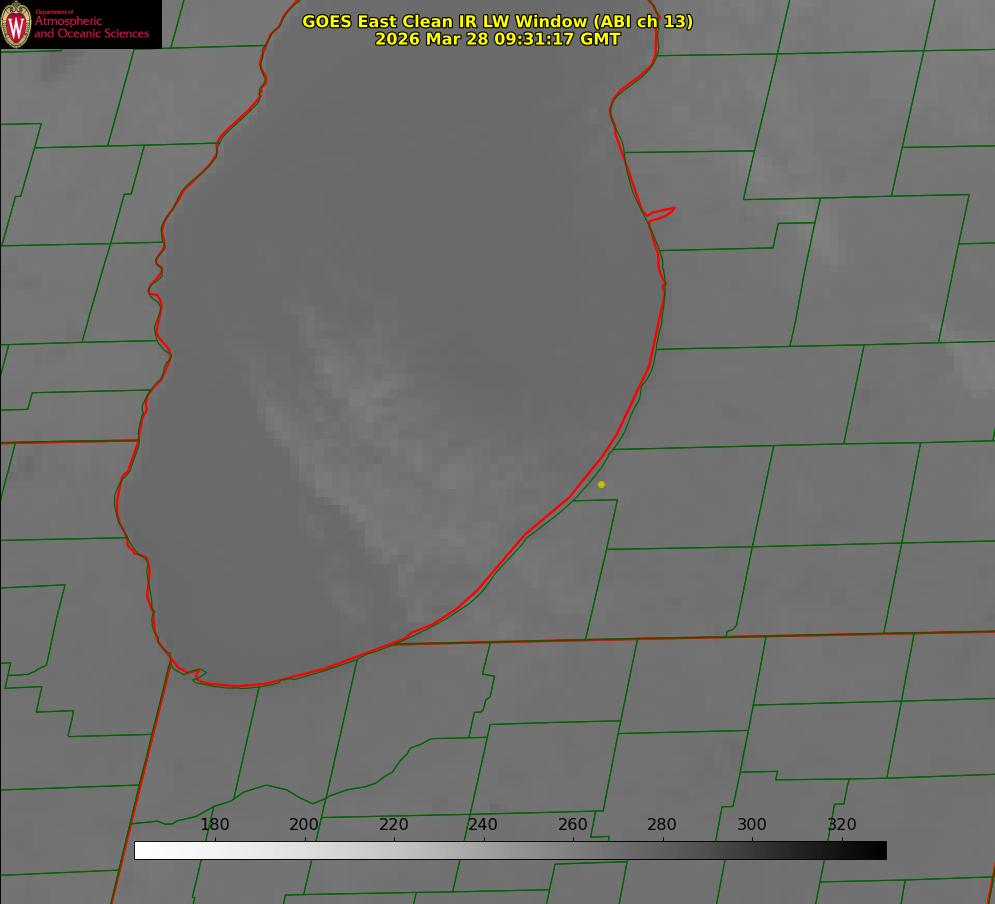Click the mid-gray center of the colorbar
This screenshot has width=995, height=904.
(510, 850)
